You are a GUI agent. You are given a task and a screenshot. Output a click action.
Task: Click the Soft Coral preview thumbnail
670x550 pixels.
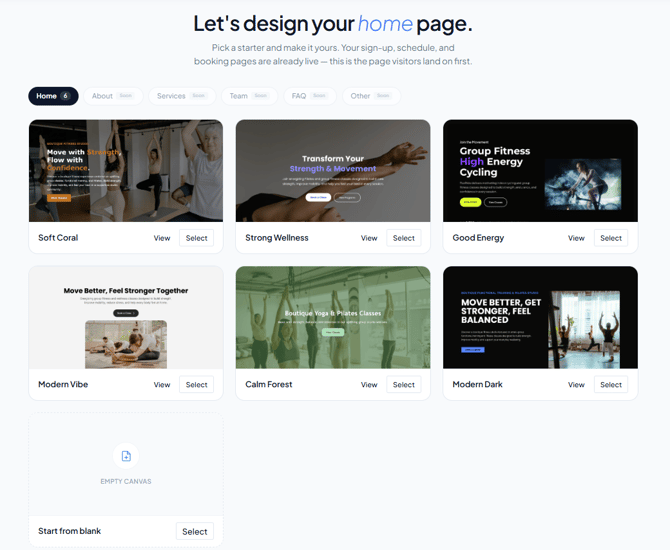point(126,171)
